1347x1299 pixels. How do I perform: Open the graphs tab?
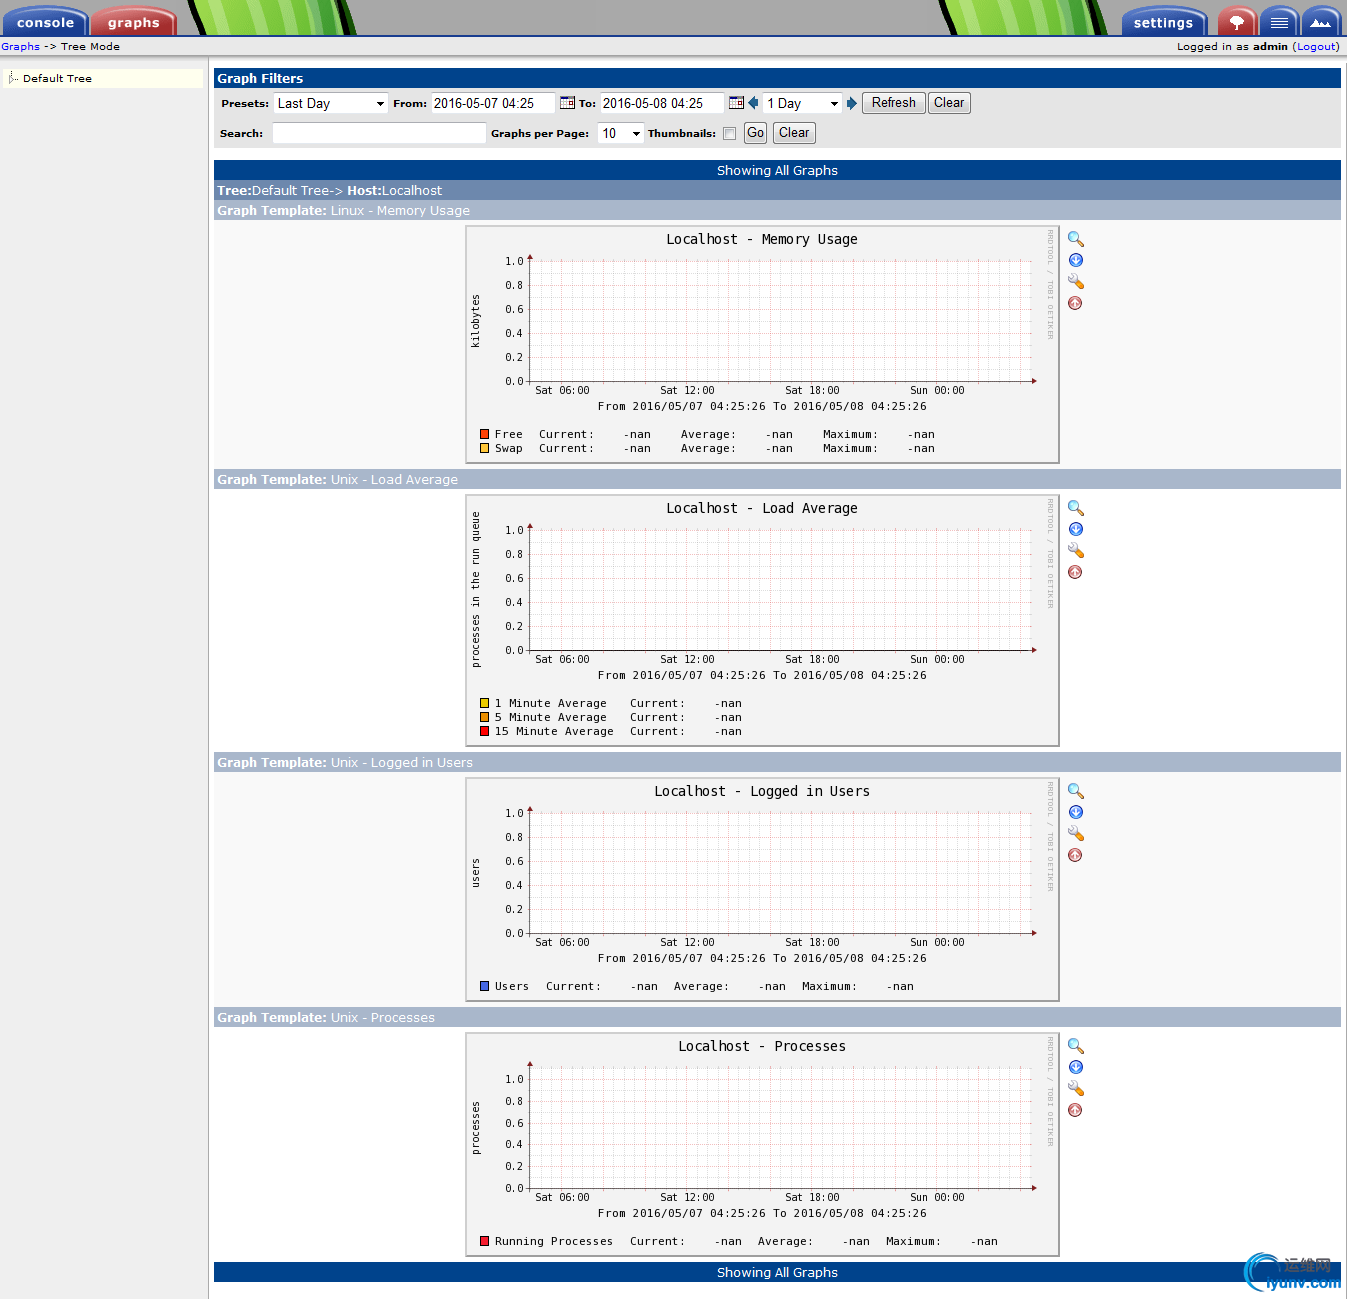tap(134, 22)
